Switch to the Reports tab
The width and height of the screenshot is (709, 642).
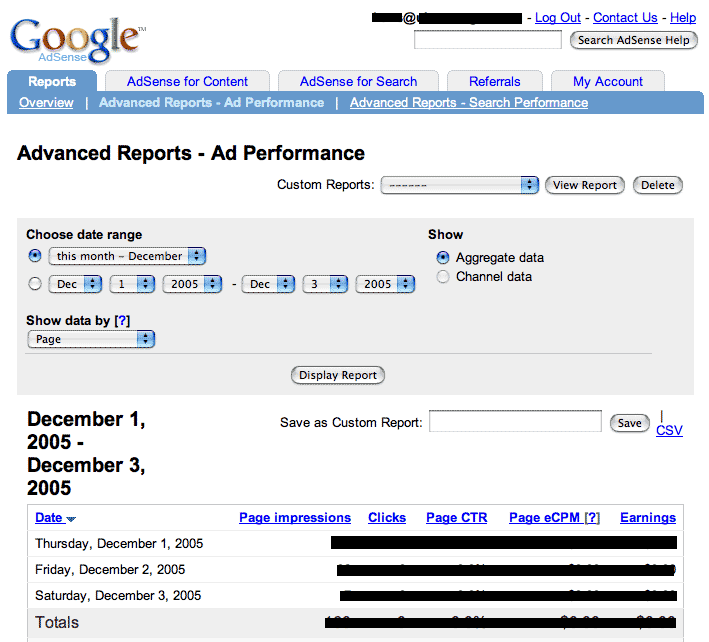pos(52,81)
